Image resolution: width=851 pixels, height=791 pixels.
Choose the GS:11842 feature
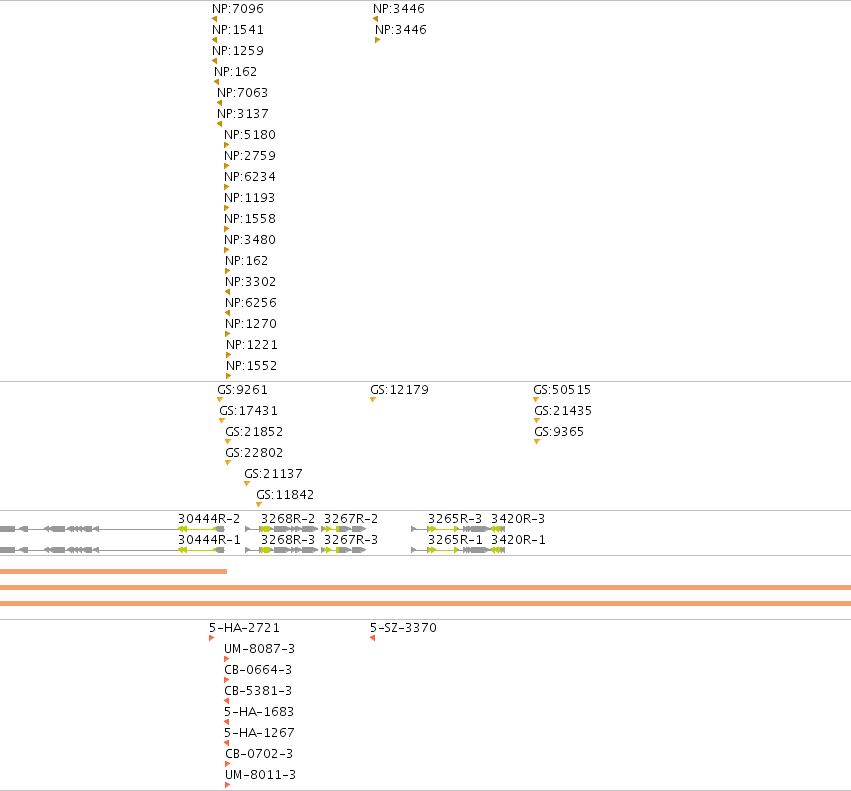[285, 495]
